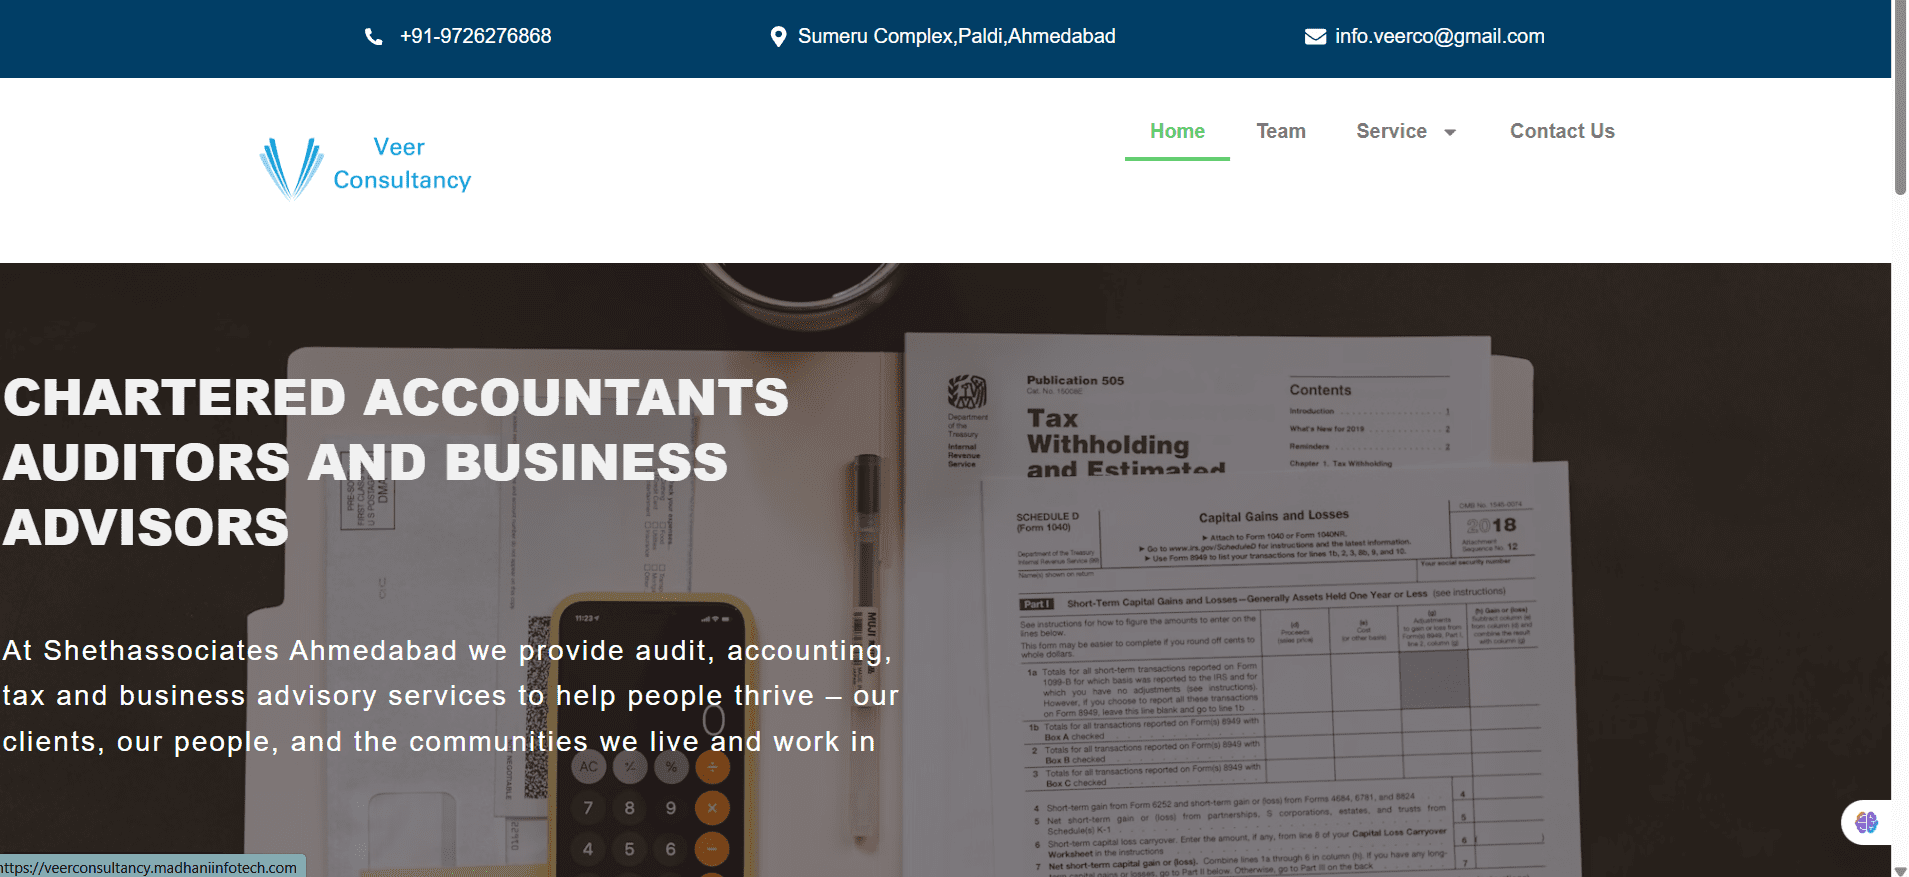Open the Contact Us page link

tap(1561, 131)
